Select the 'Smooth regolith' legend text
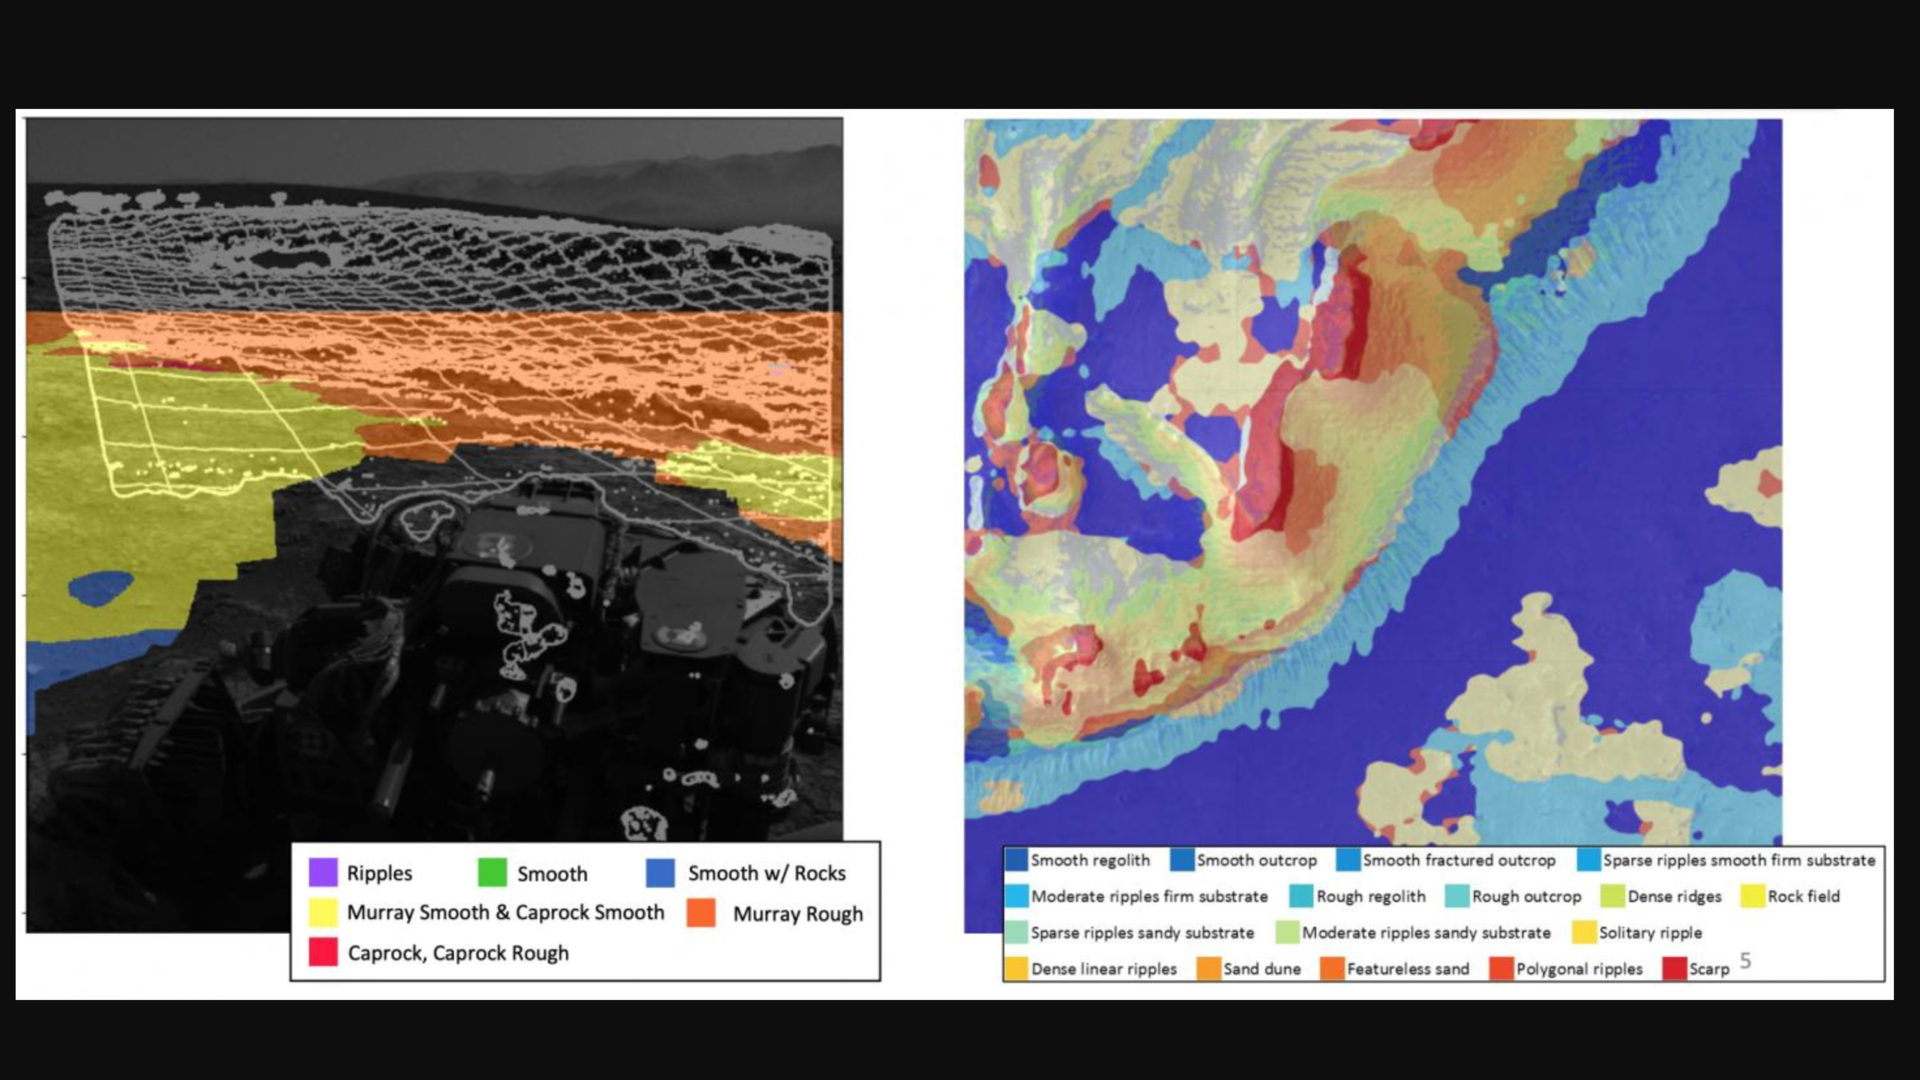Viewport: 1920px width, 1080px height. point(1090,860)
